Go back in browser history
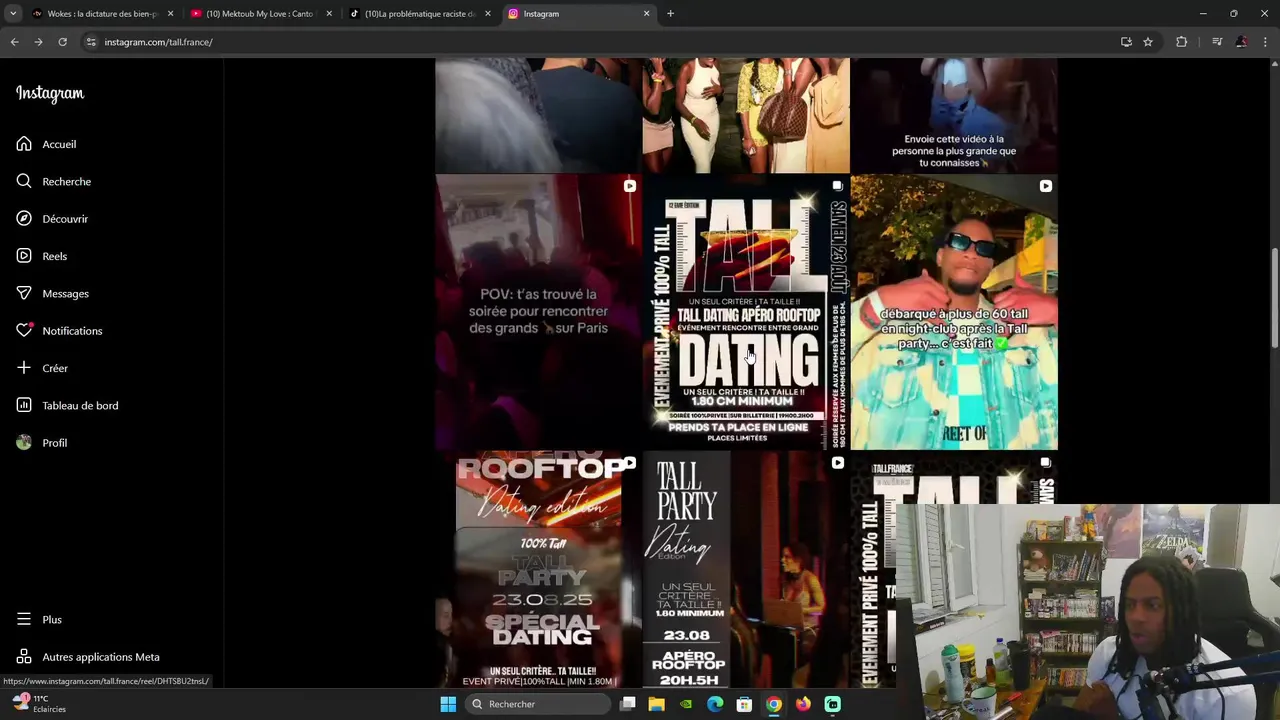 pos(14,42)
